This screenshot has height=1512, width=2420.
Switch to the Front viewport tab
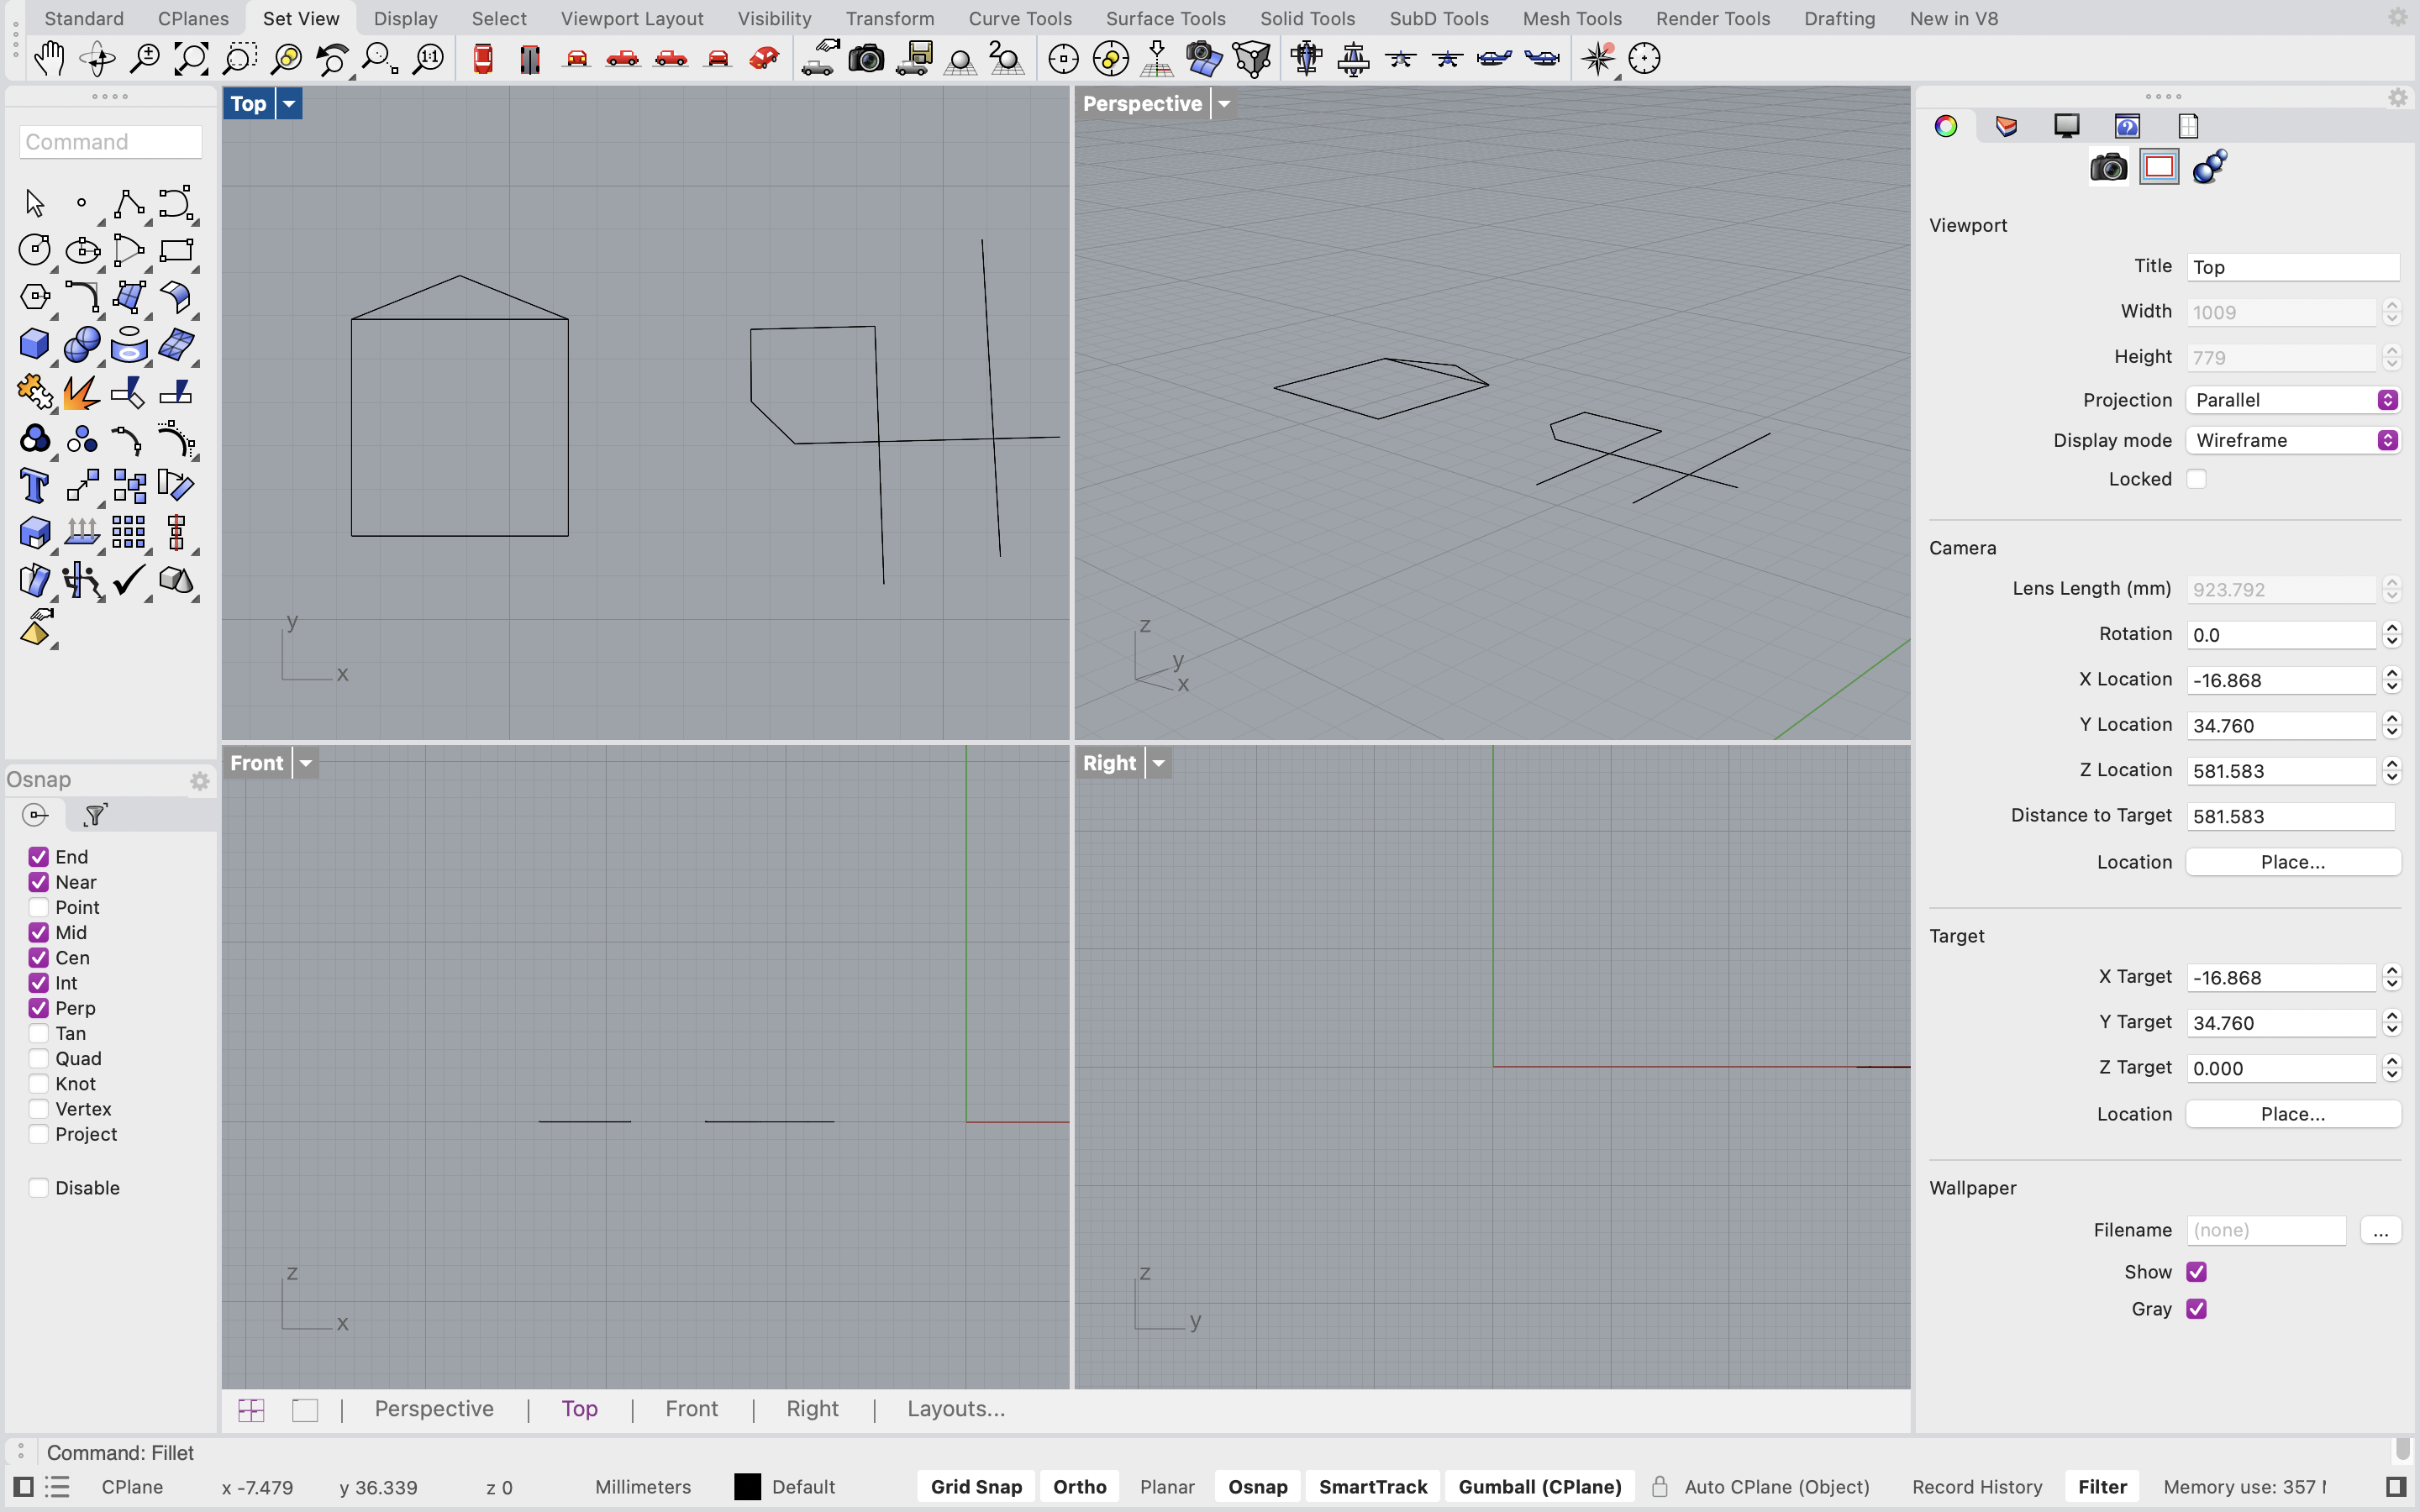coord(690,1408)
